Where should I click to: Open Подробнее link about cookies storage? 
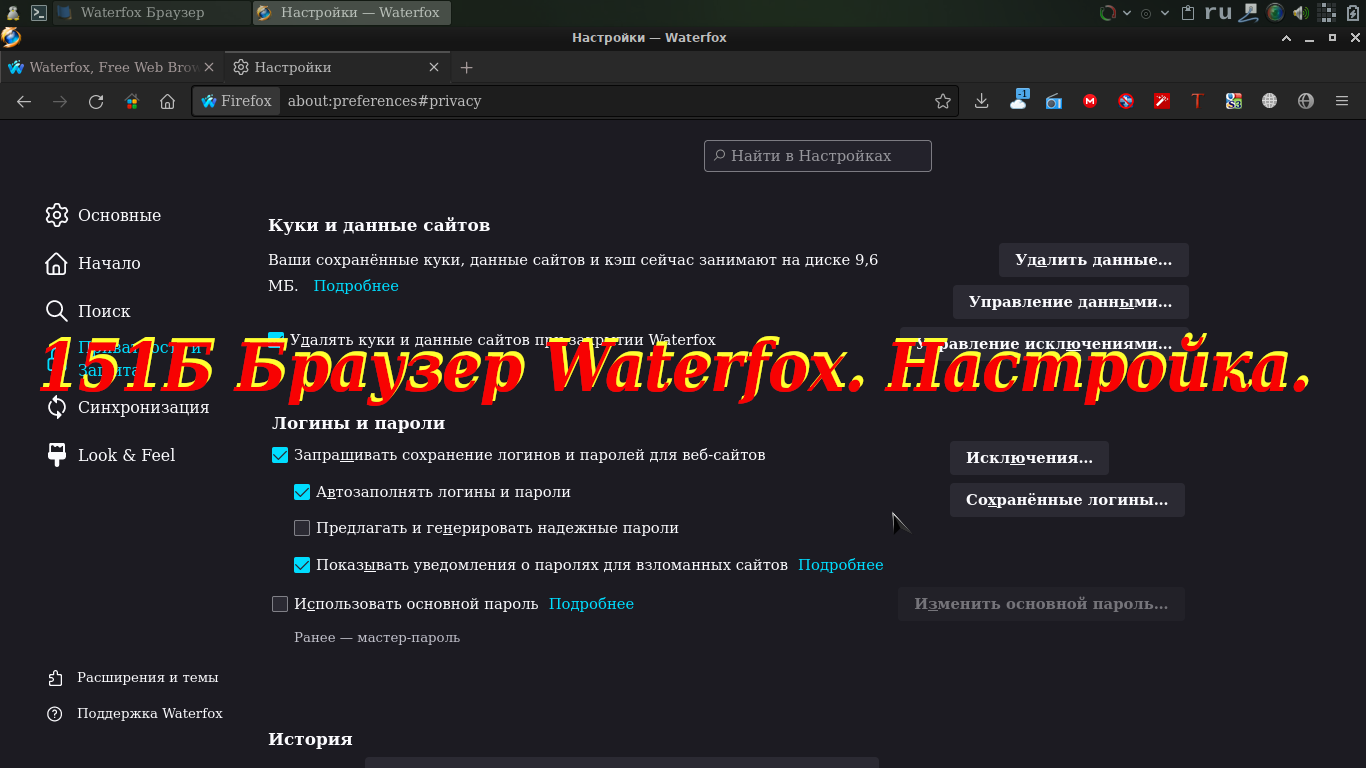pyautogui.click(x=356, y=286)
